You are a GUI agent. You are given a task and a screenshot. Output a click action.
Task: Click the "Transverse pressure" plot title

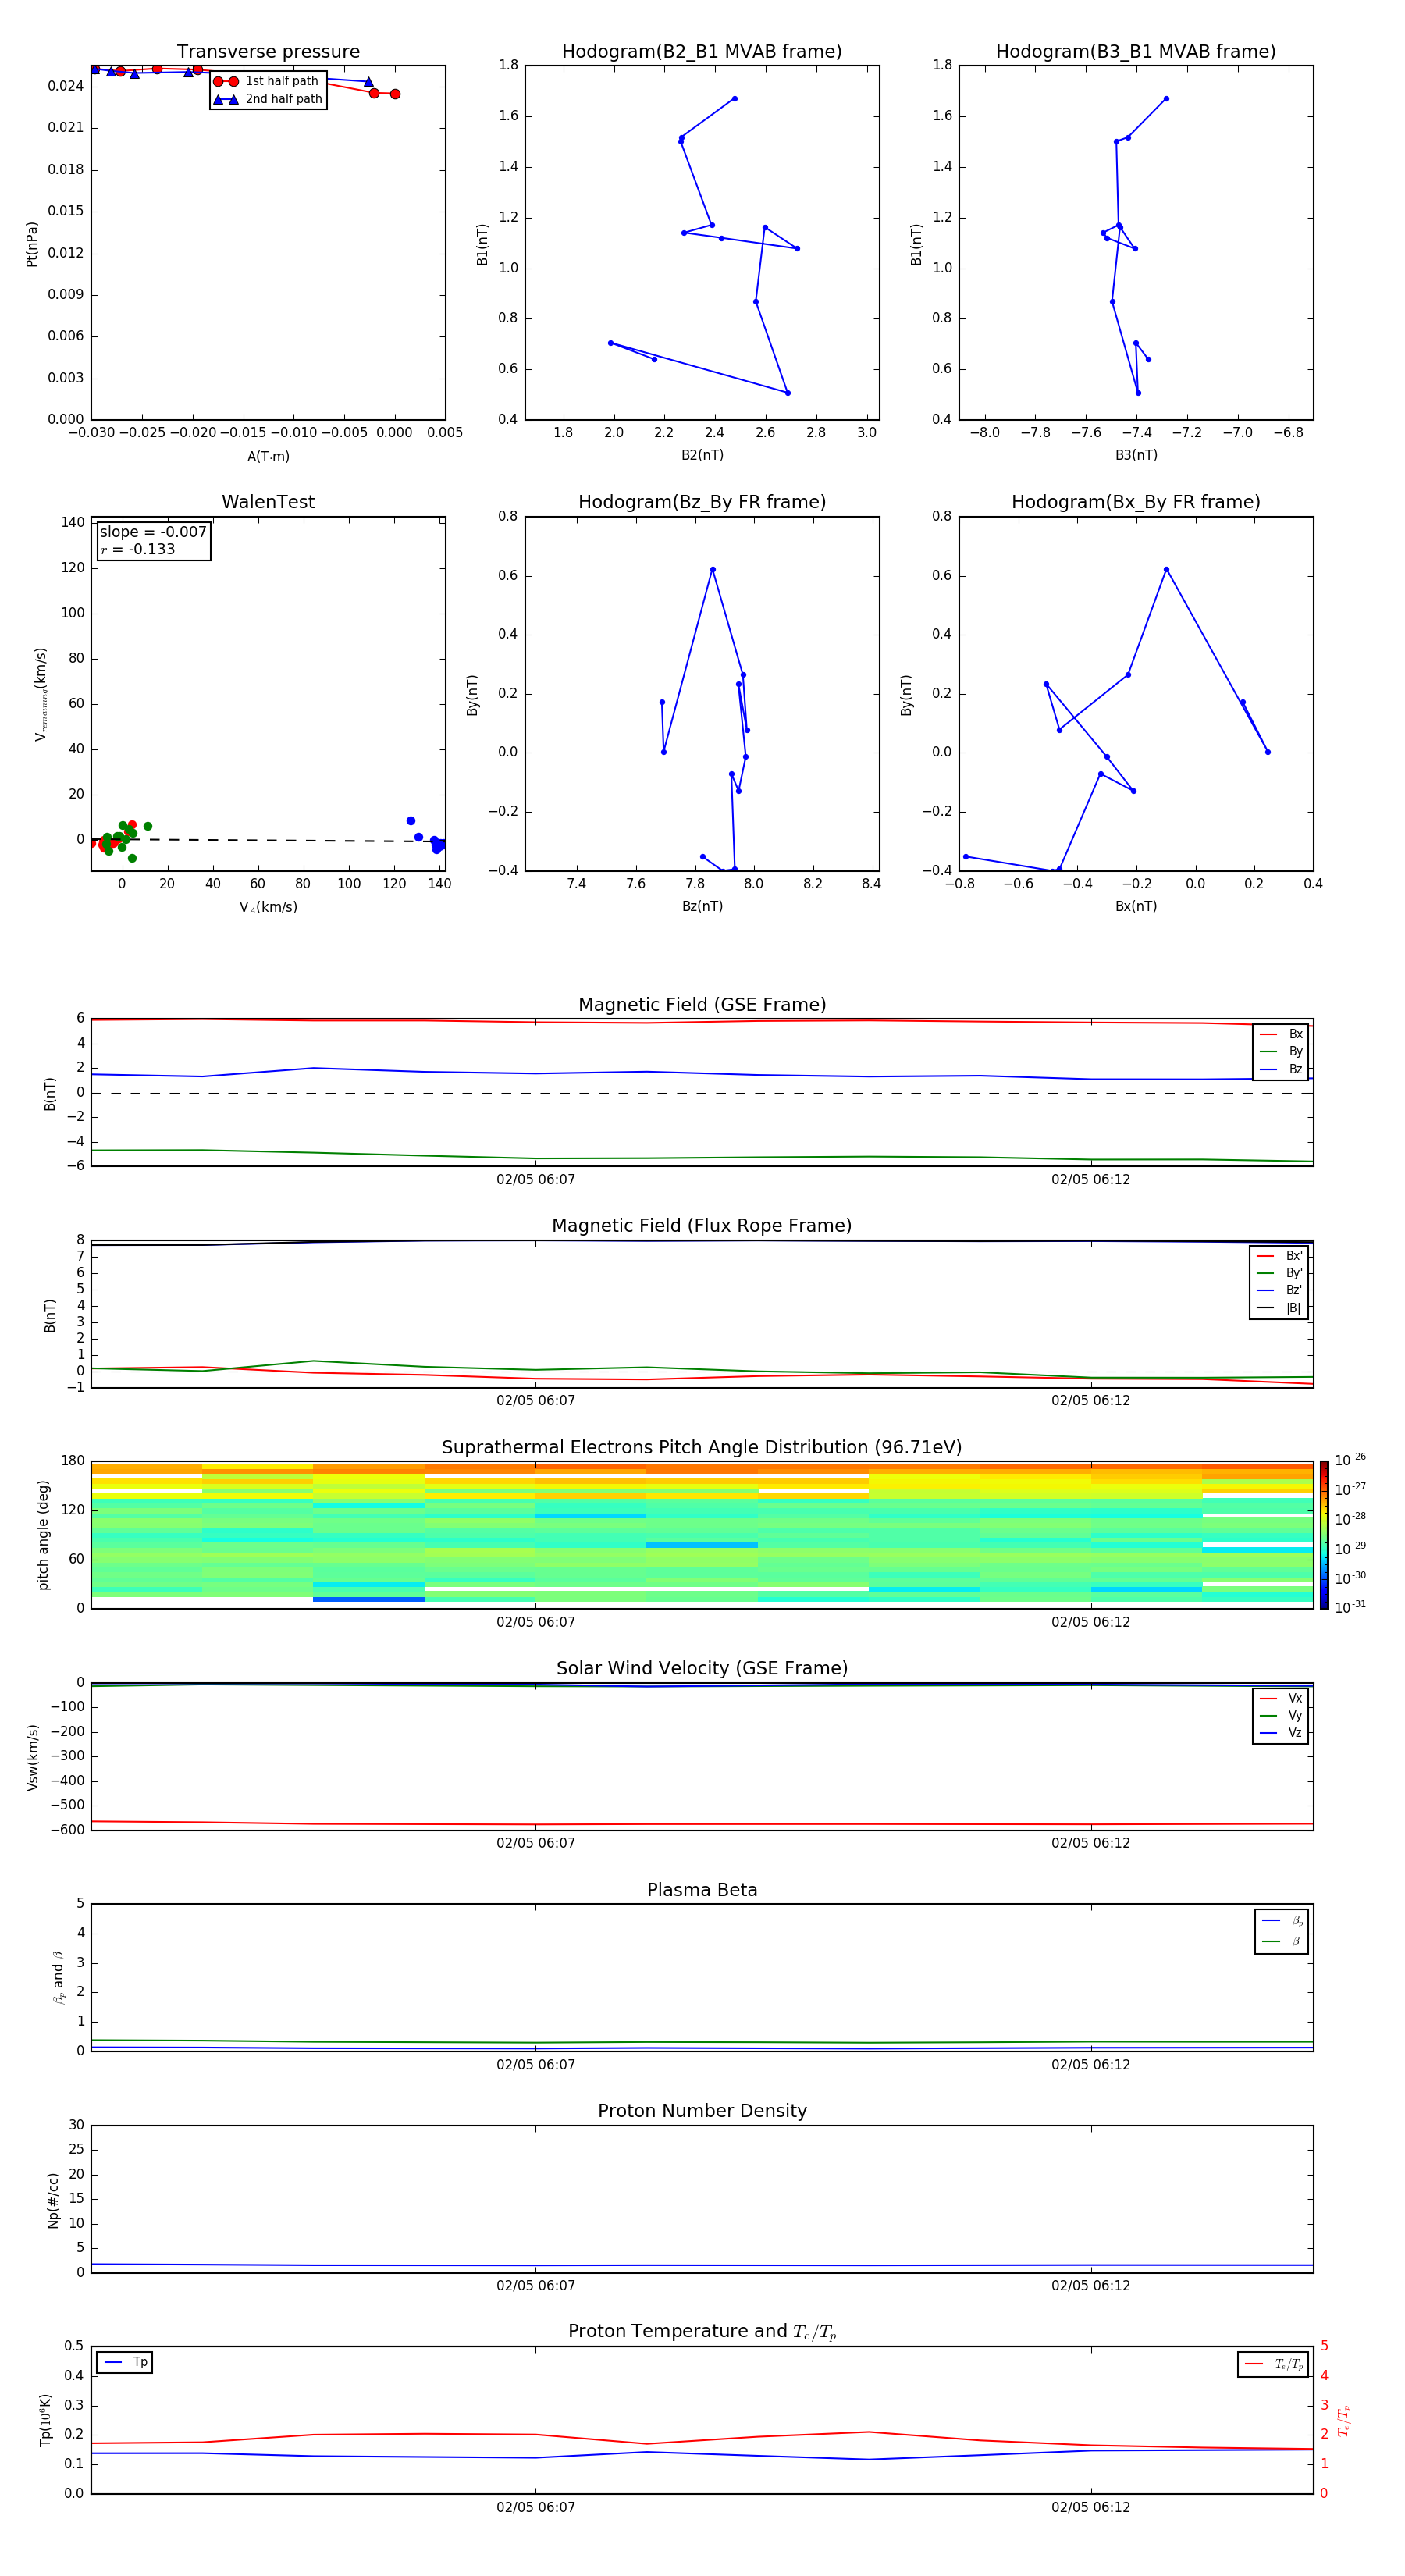click(x=268, y=52)
